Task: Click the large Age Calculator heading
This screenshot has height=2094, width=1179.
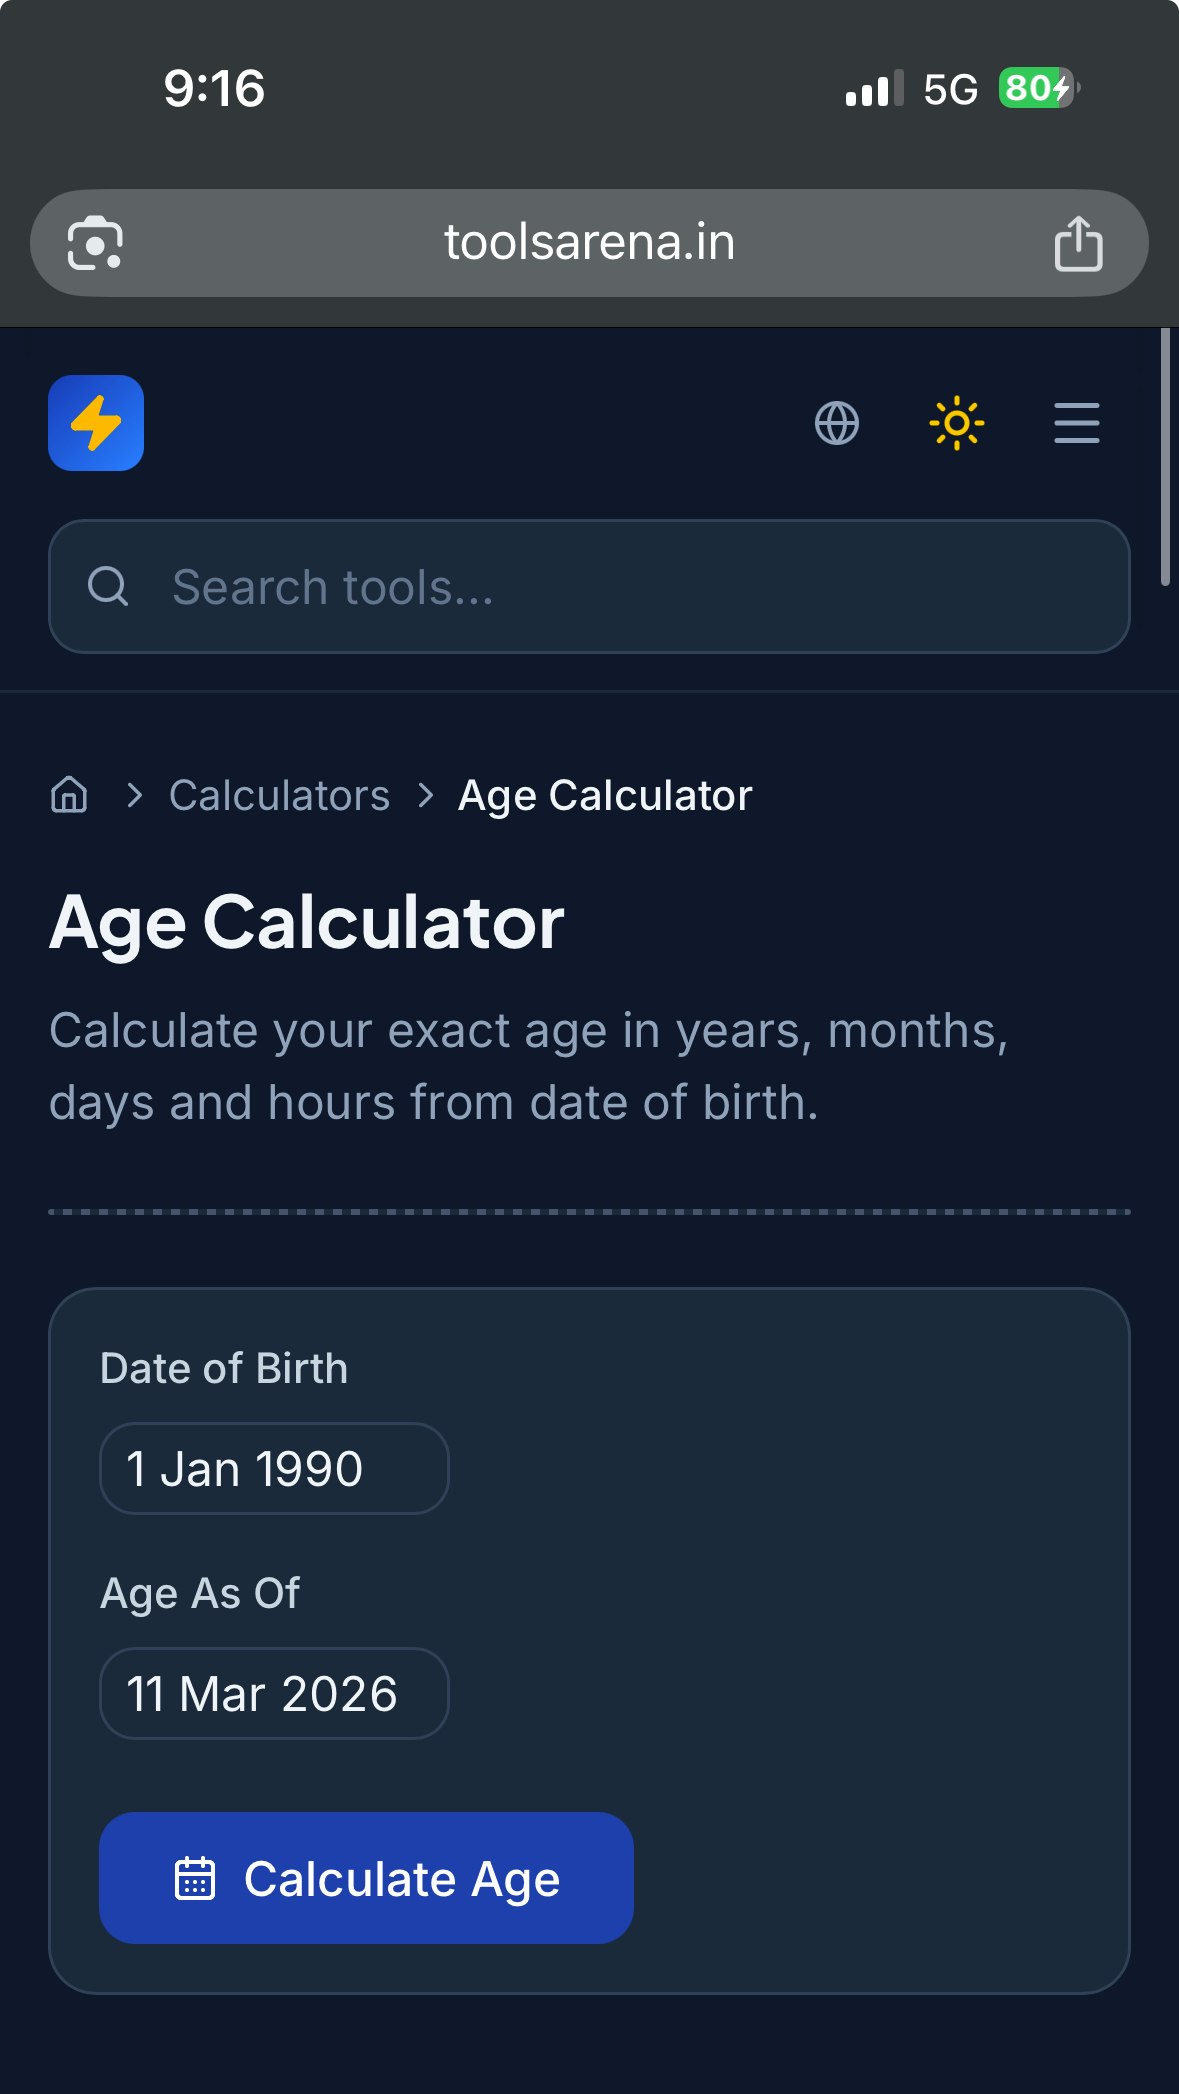Action: (307, 922)
